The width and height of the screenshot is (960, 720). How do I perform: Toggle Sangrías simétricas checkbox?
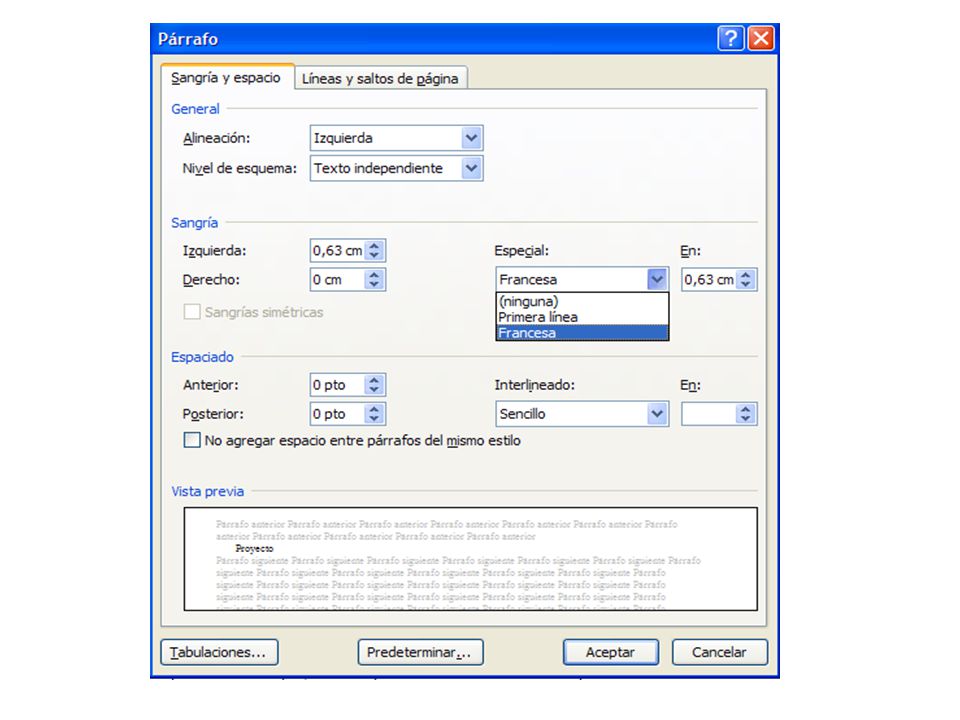(x=192, y=312)
